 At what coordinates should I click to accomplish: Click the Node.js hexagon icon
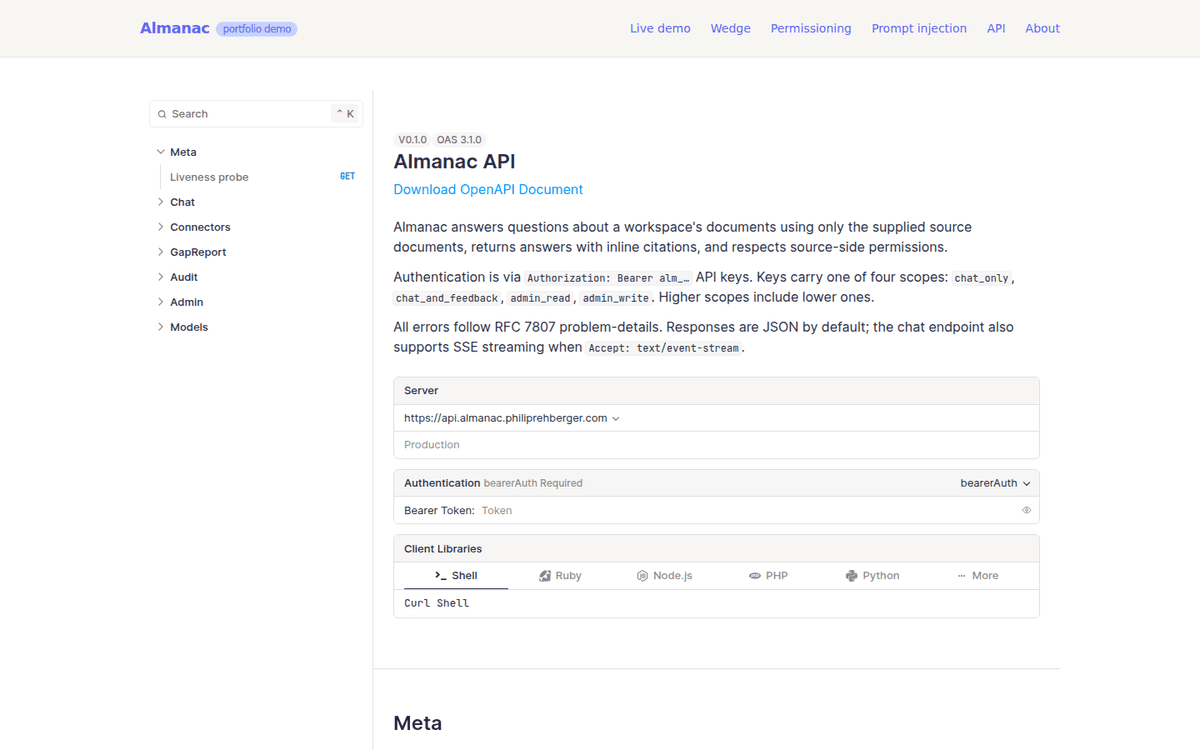point(642,576)
